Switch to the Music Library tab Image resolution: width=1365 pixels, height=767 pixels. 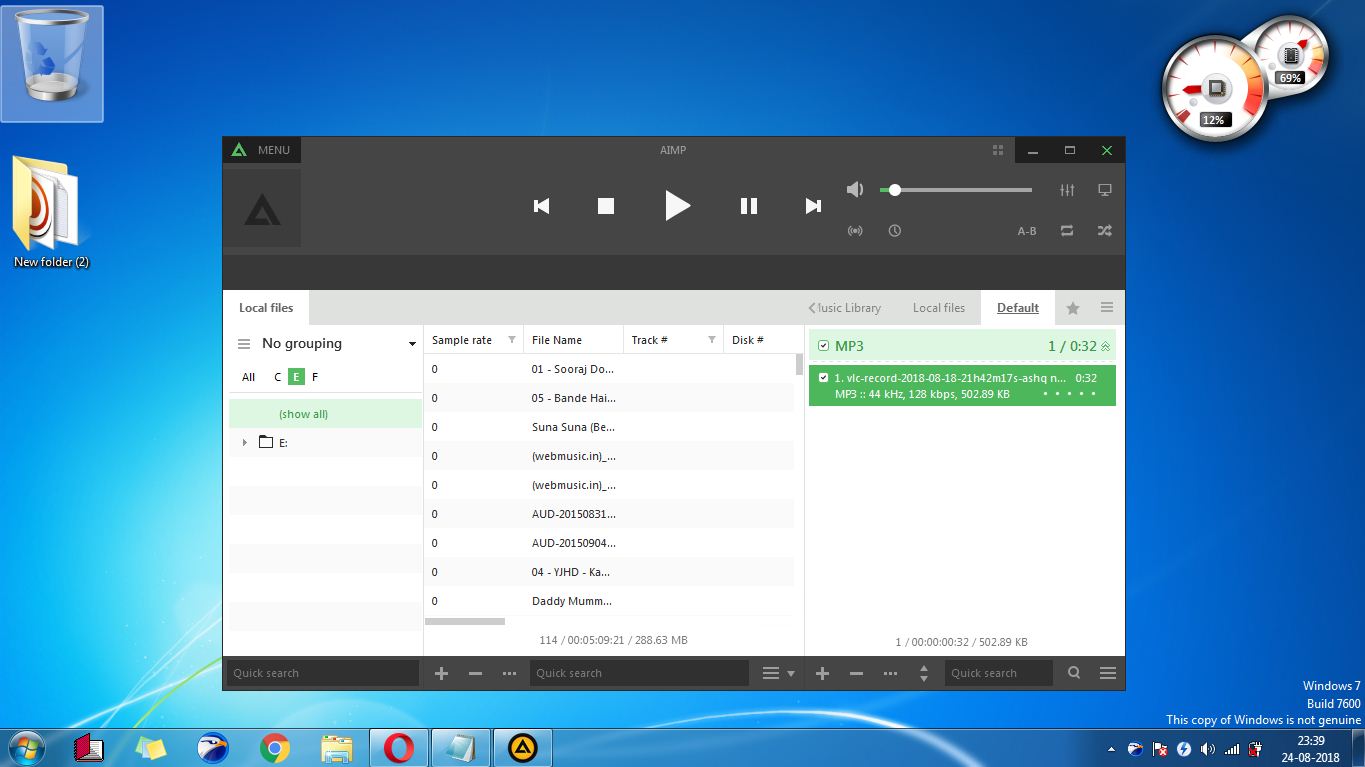846,307
